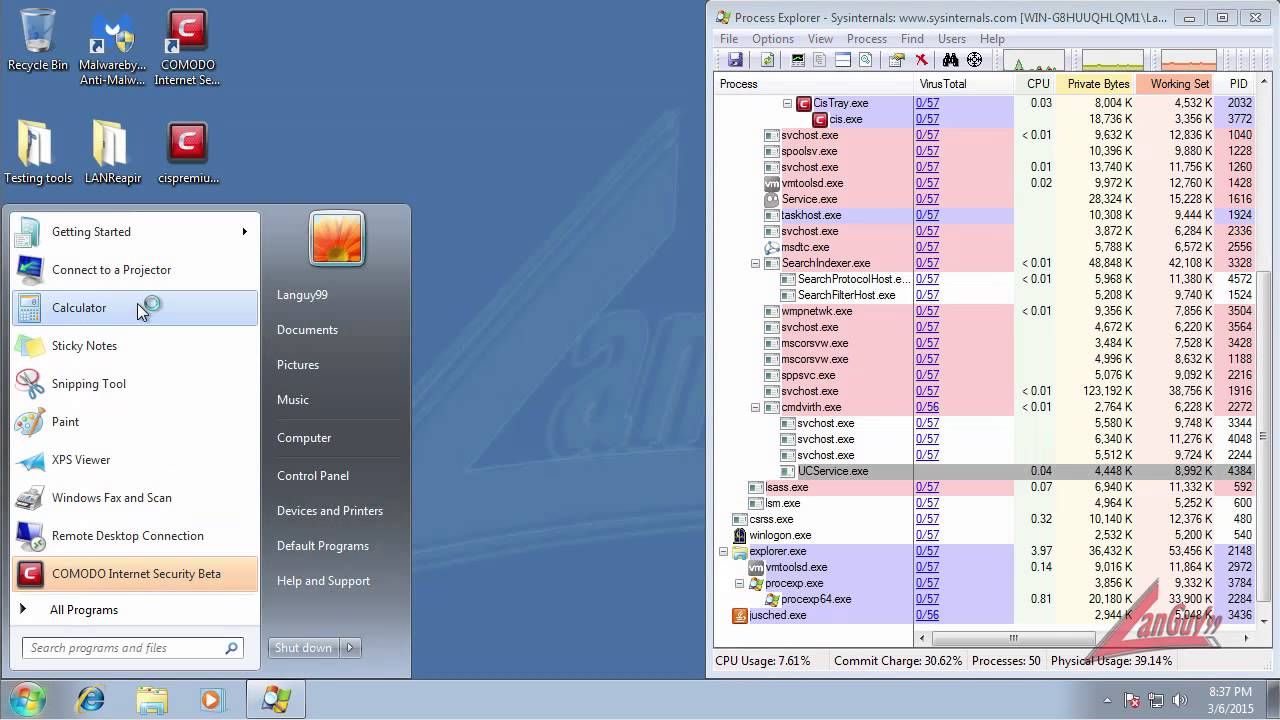Select the LANReapir folder on desktop
This screenshot has height=720, width=1280.
pyautogui.click(x=112, y=153)
